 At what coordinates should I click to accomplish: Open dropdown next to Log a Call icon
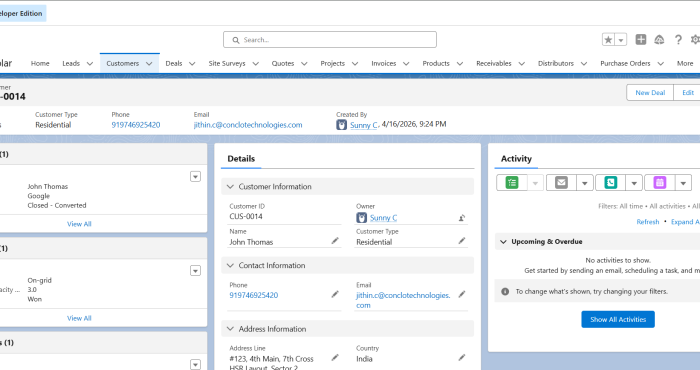633,183
